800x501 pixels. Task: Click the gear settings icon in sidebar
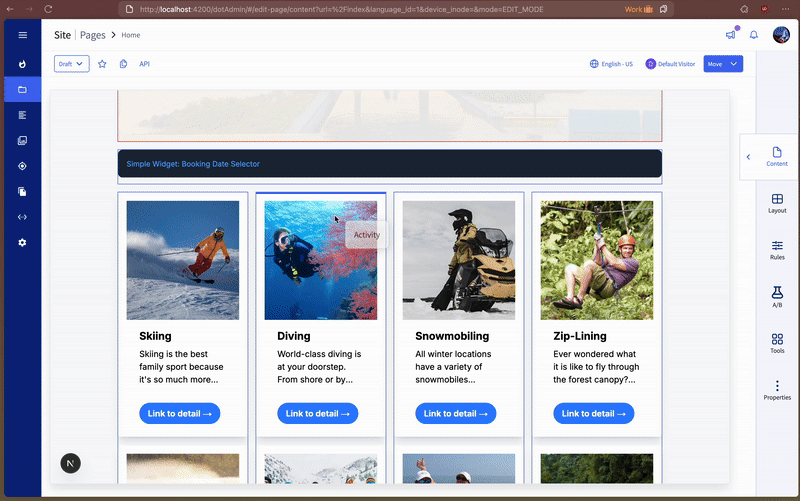point(22,243)
